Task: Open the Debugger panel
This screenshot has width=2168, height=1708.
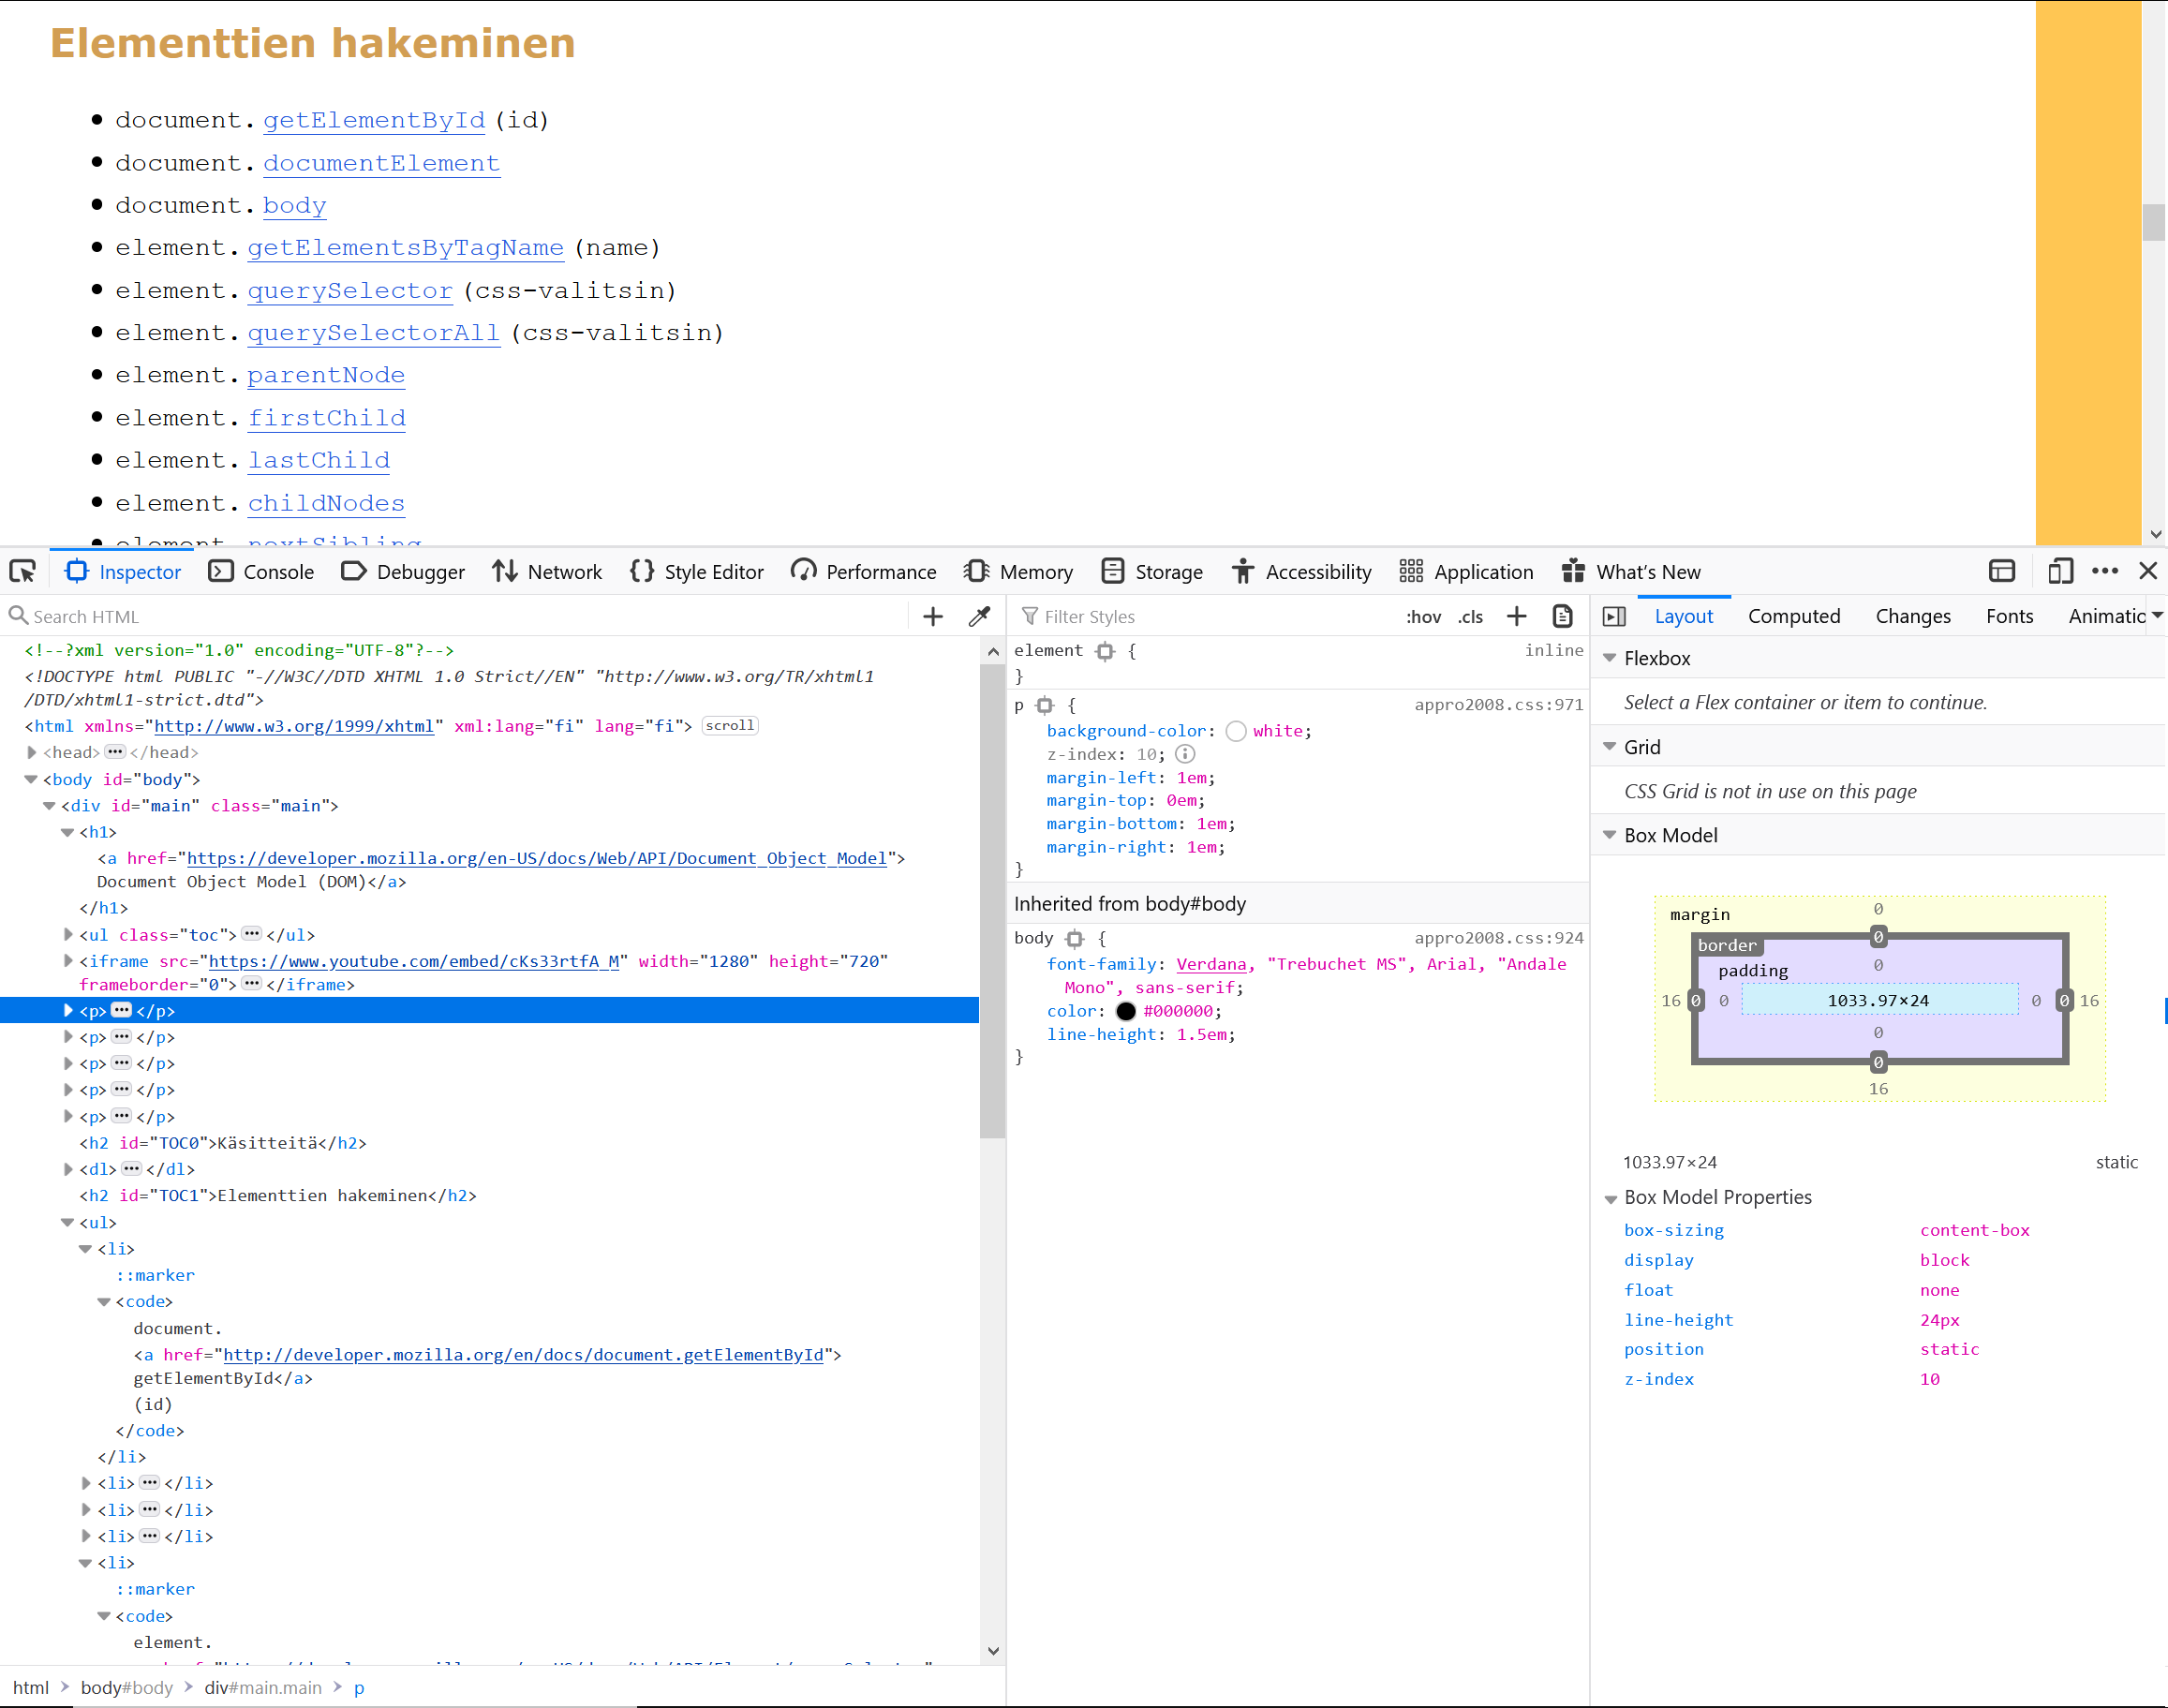Action: pyautogui.click(x=403, y=571)
